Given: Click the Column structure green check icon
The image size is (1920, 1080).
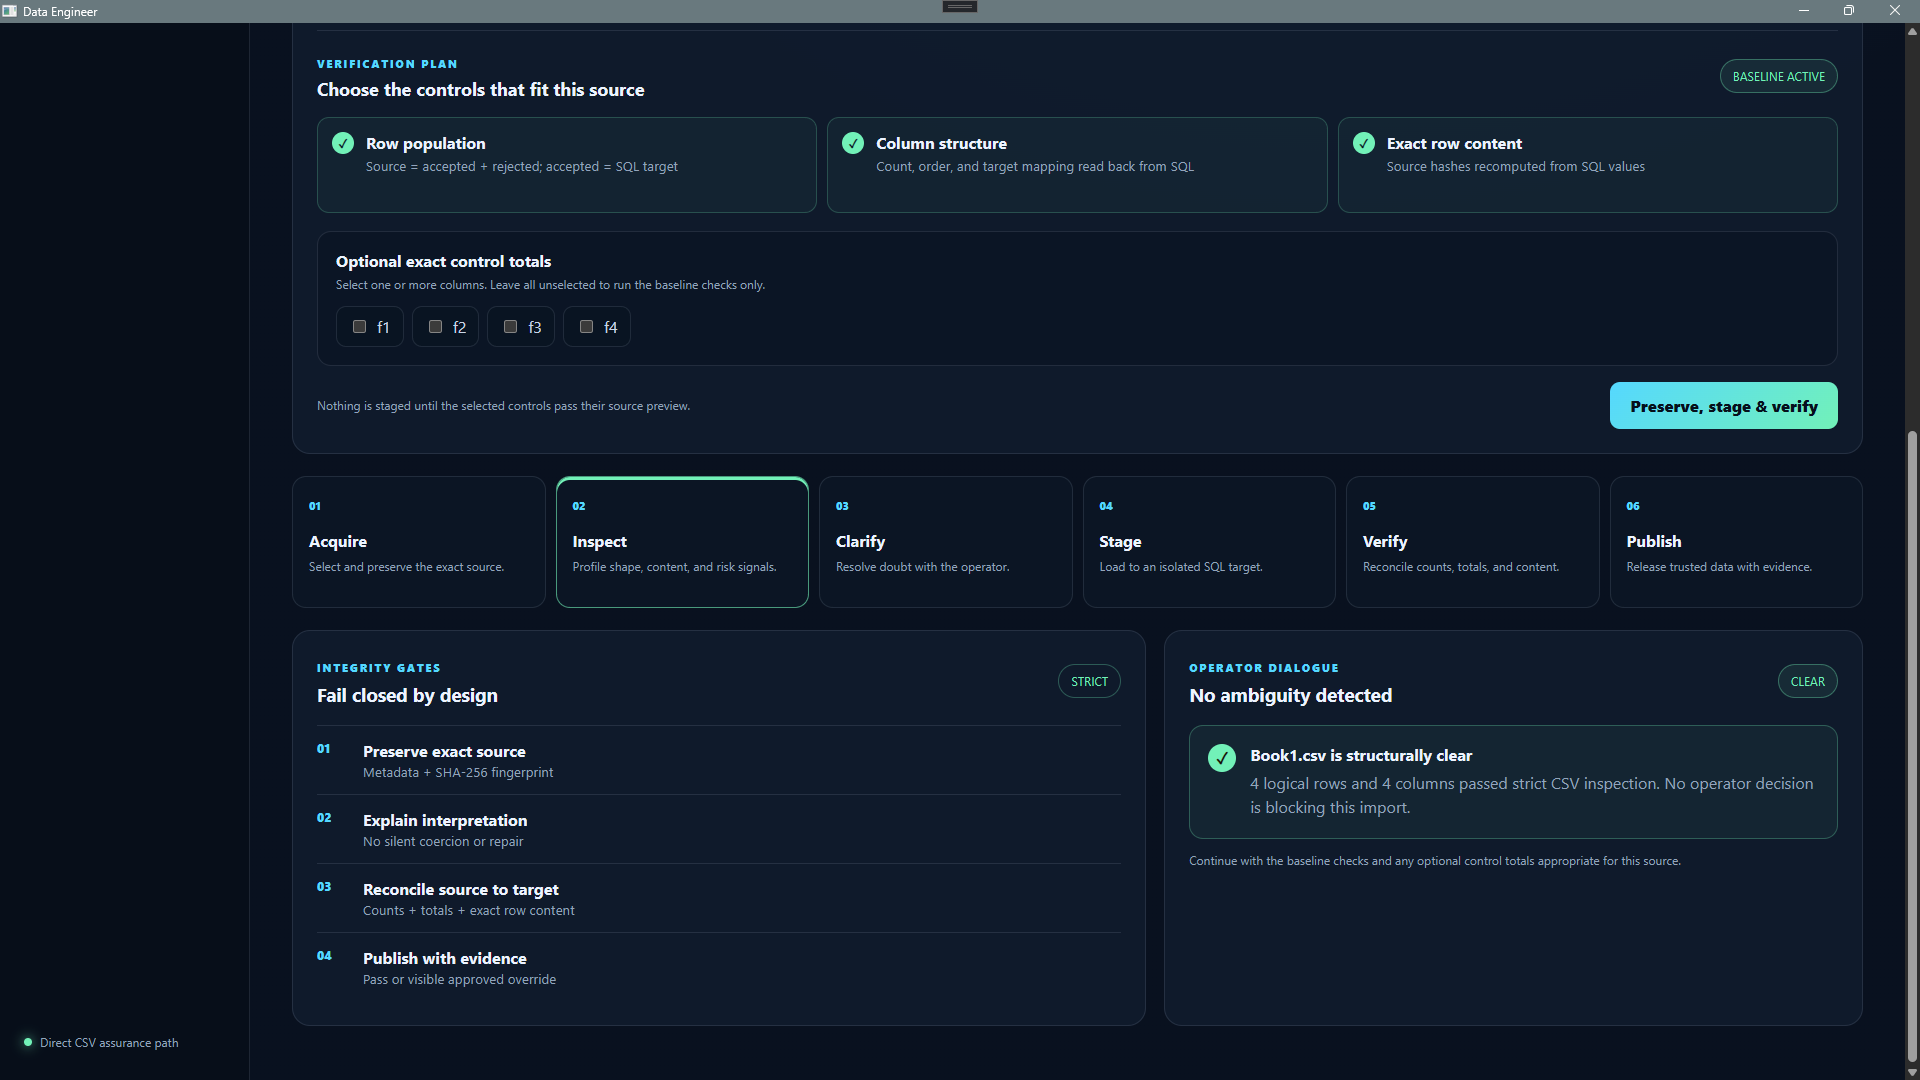Looking at the screenshot, I should click(853, 143).
